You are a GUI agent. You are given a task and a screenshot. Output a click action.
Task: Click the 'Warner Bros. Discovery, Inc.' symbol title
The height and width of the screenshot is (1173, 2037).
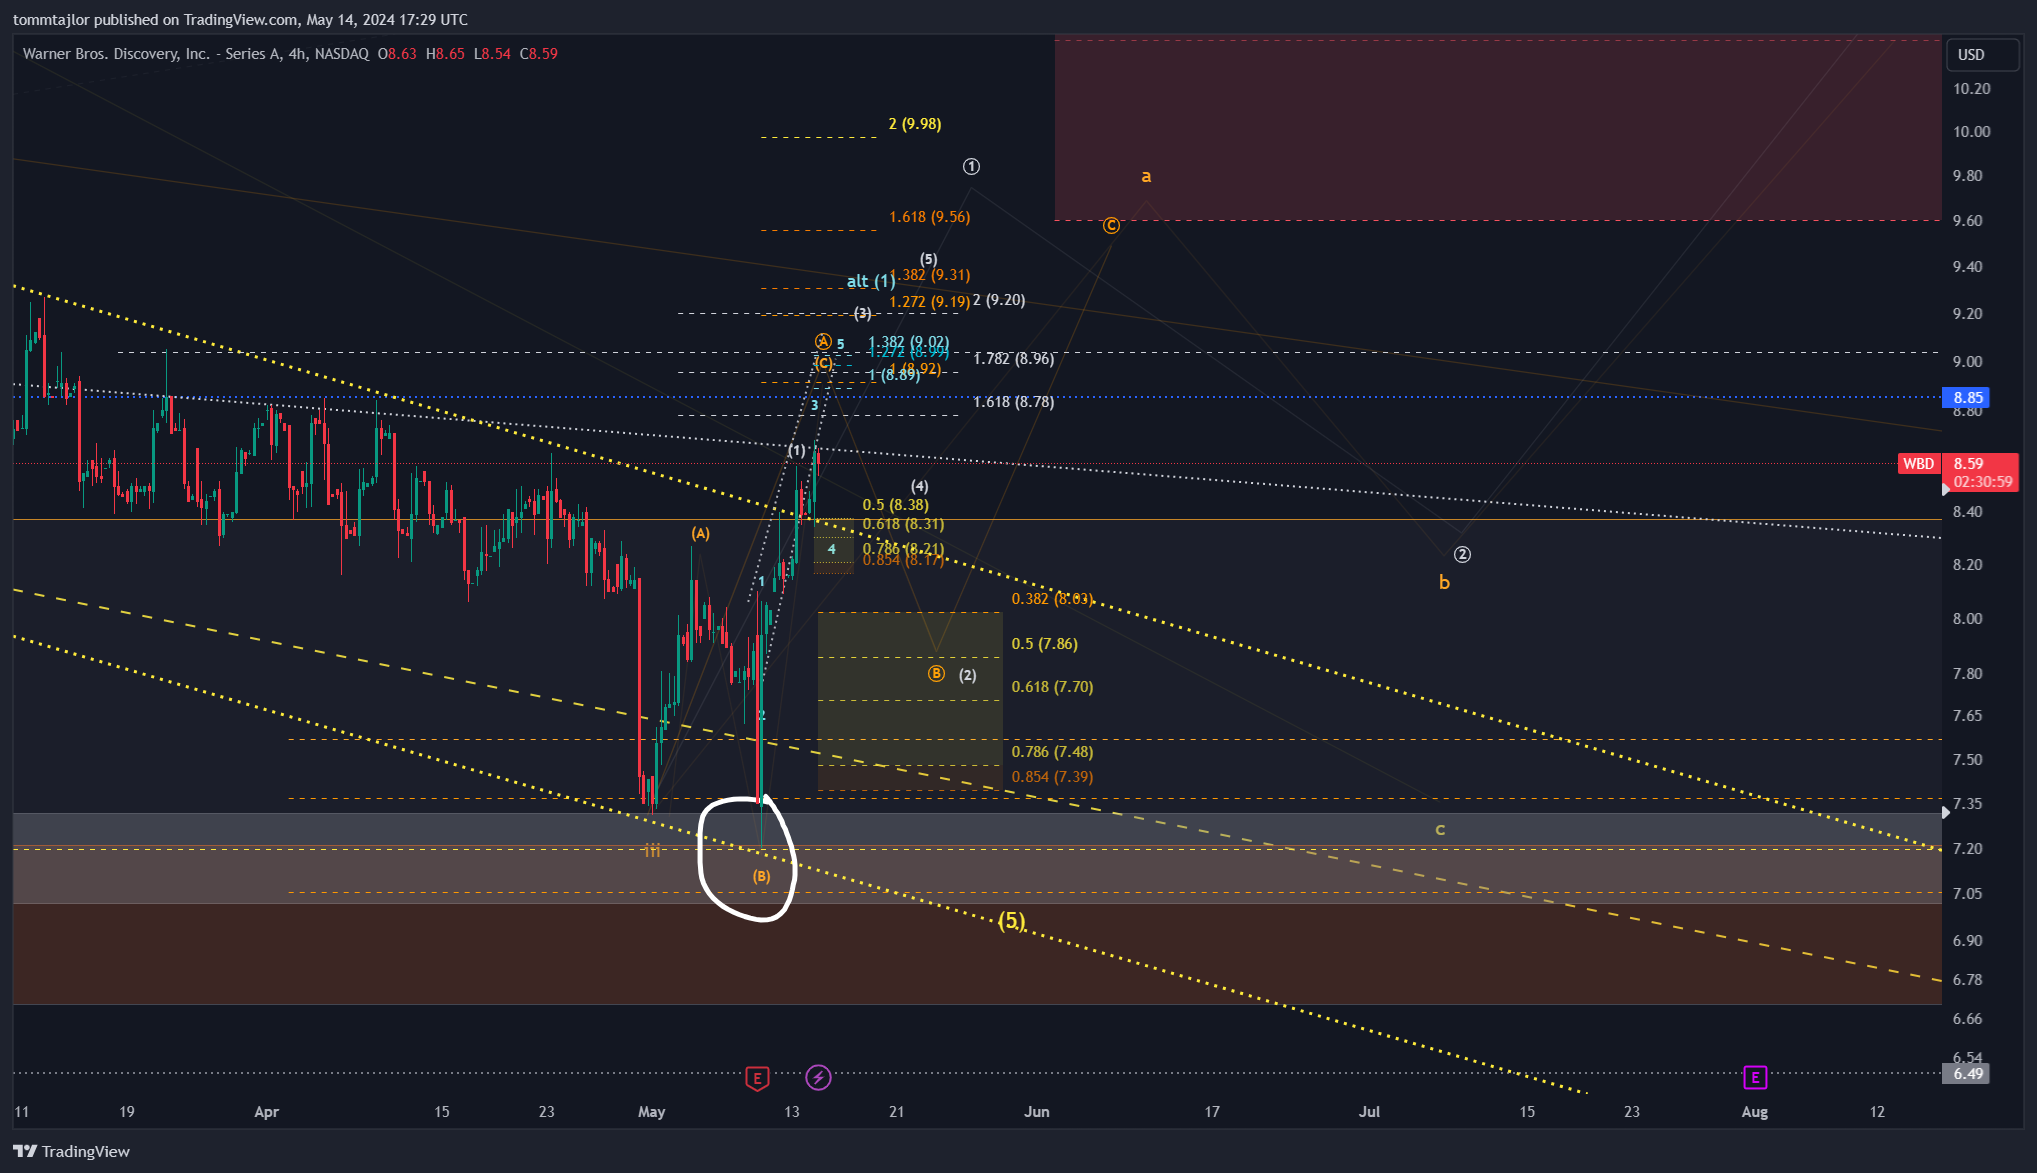116,54
